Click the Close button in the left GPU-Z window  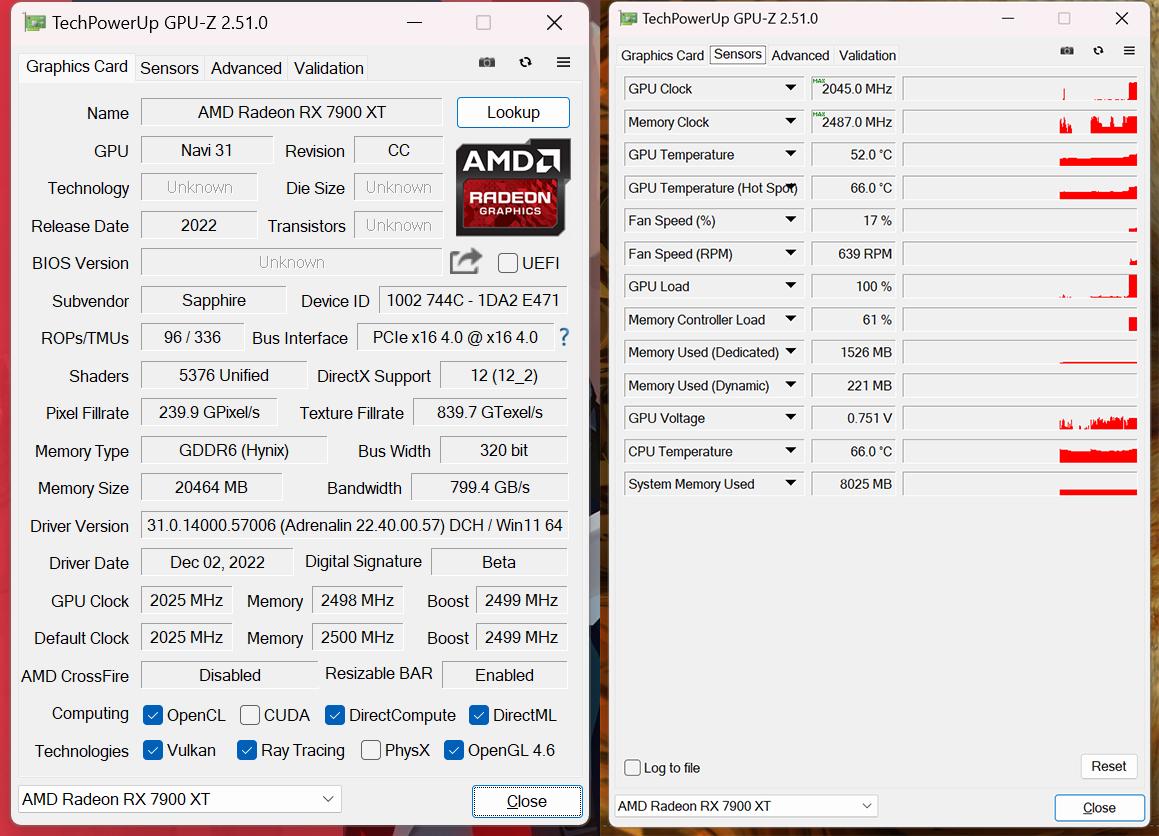527,801
